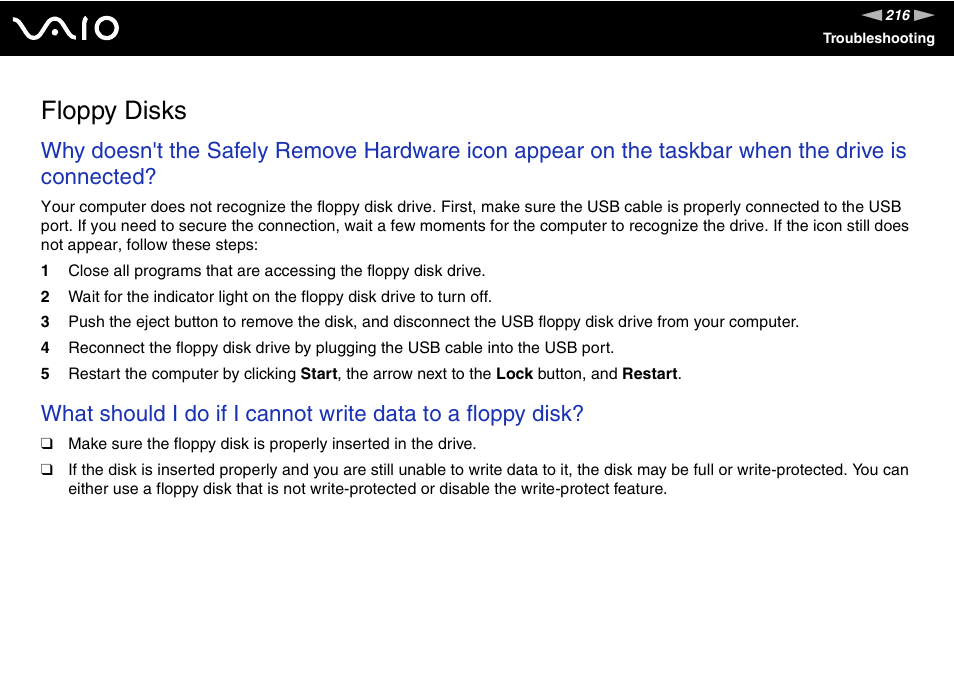Go to next page using right arrow

[924, 15]
